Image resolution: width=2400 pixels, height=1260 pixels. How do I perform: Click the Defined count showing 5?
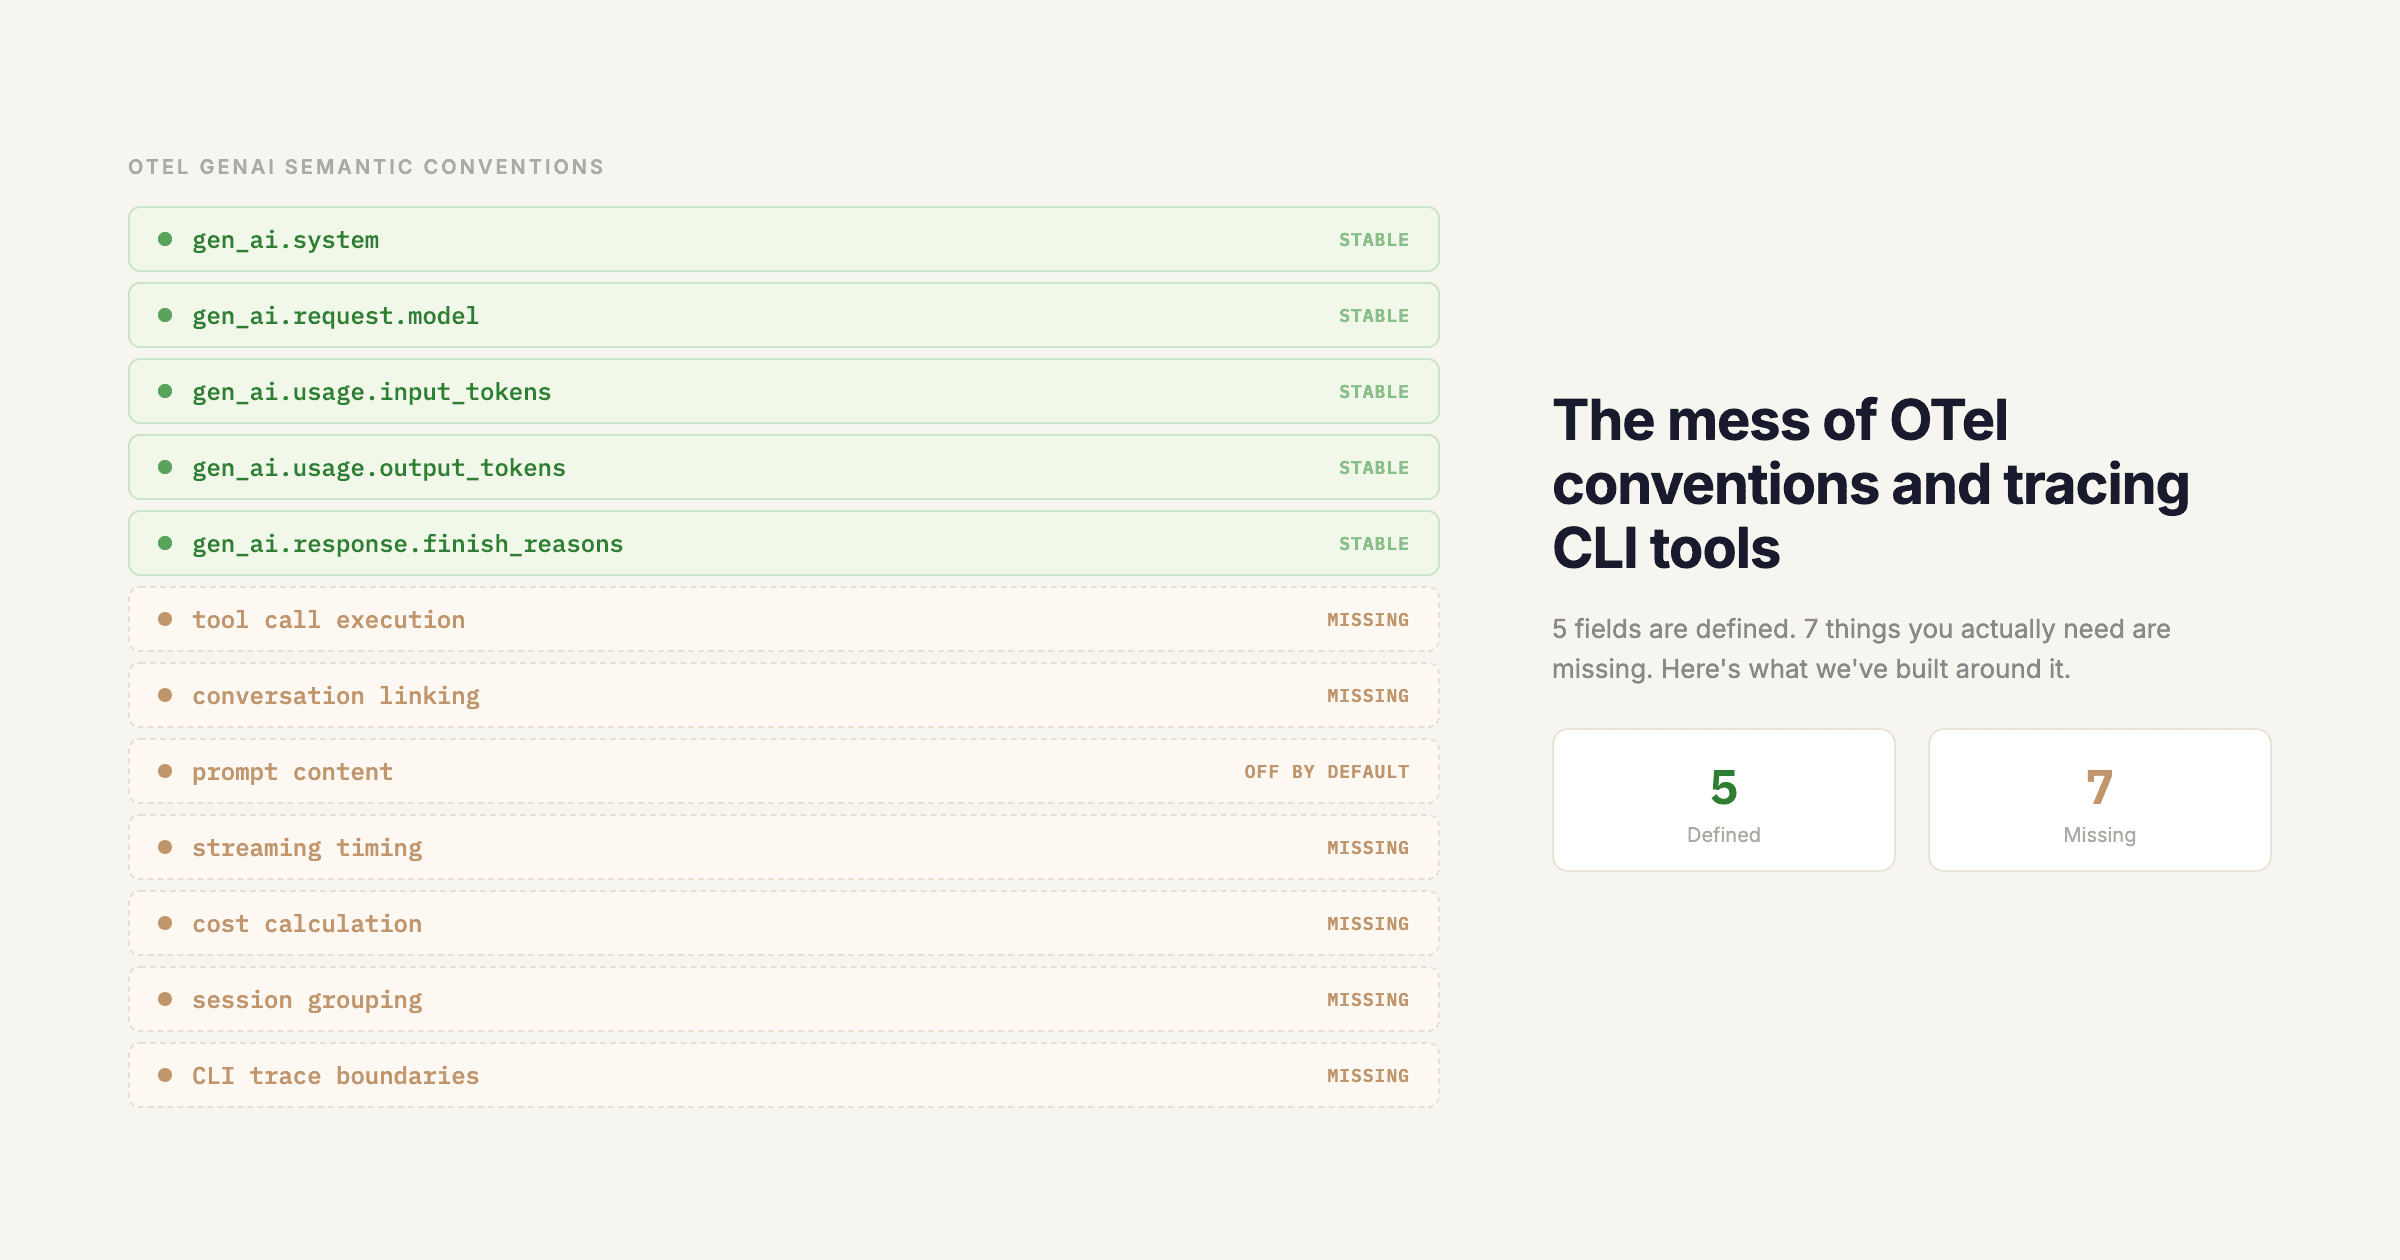tap(1723, 789)
